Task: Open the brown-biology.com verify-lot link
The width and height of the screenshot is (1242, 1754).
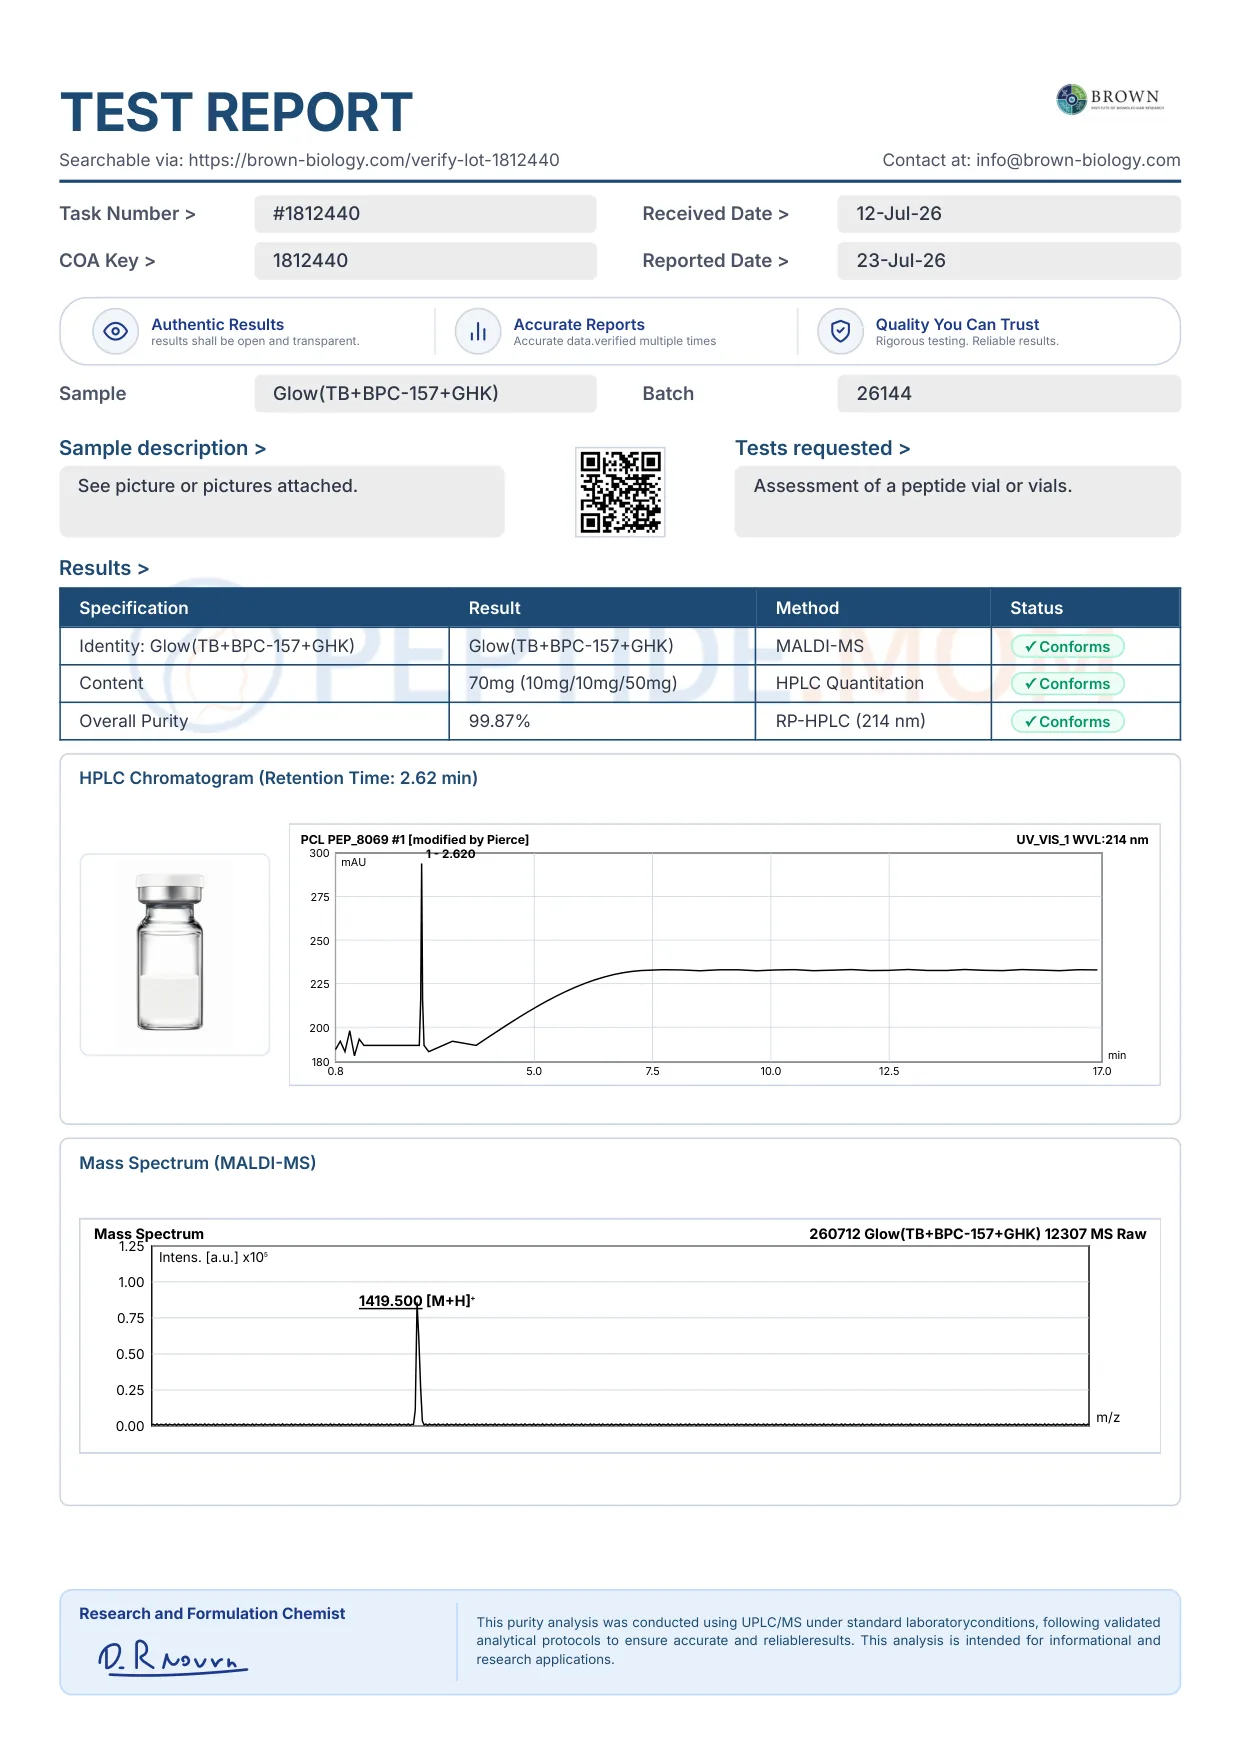Action: point(374,160)
